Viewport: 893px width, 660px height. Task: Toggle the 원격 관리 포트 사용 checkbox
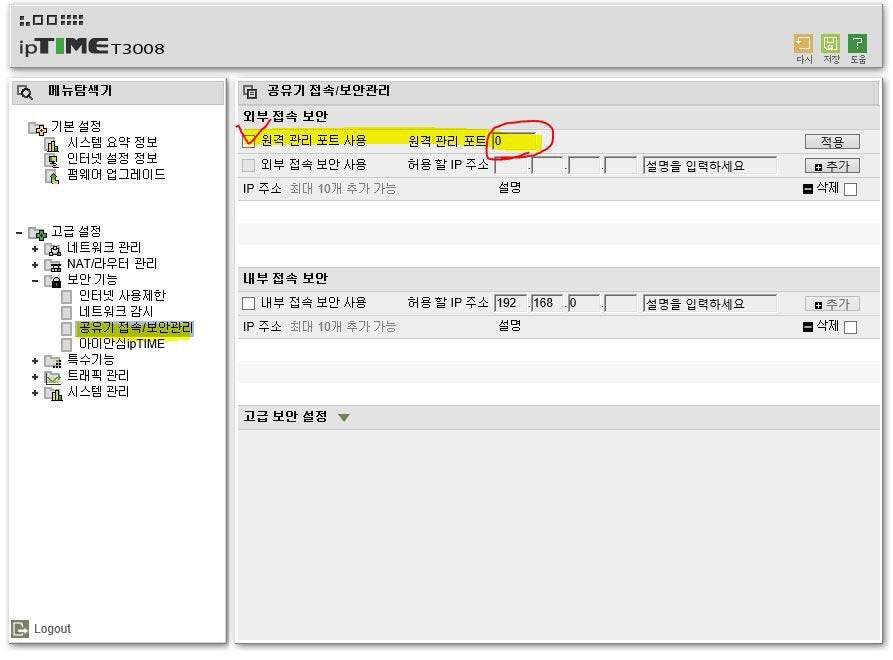(x=249, y=141)
